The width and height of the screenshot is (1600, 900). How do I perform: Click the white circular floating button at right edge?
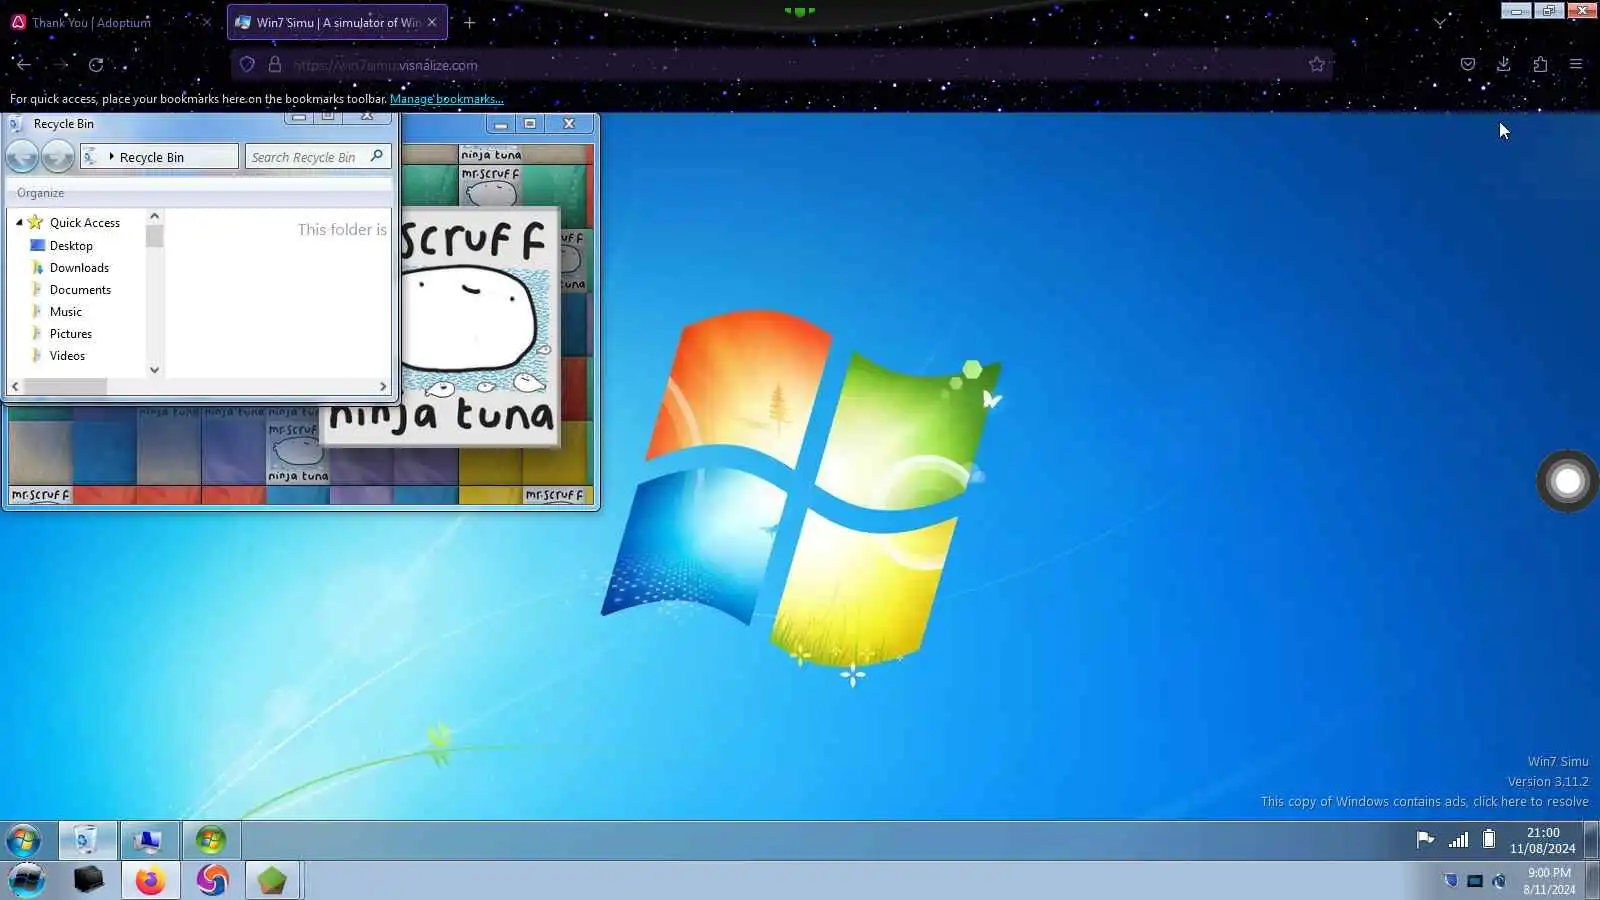click(1567, 482)
